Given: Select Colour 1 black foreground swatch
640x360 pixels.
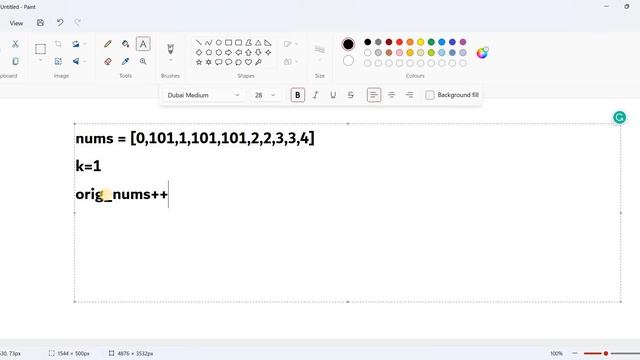Looking at the screenshot, I should tap(348, 44).
